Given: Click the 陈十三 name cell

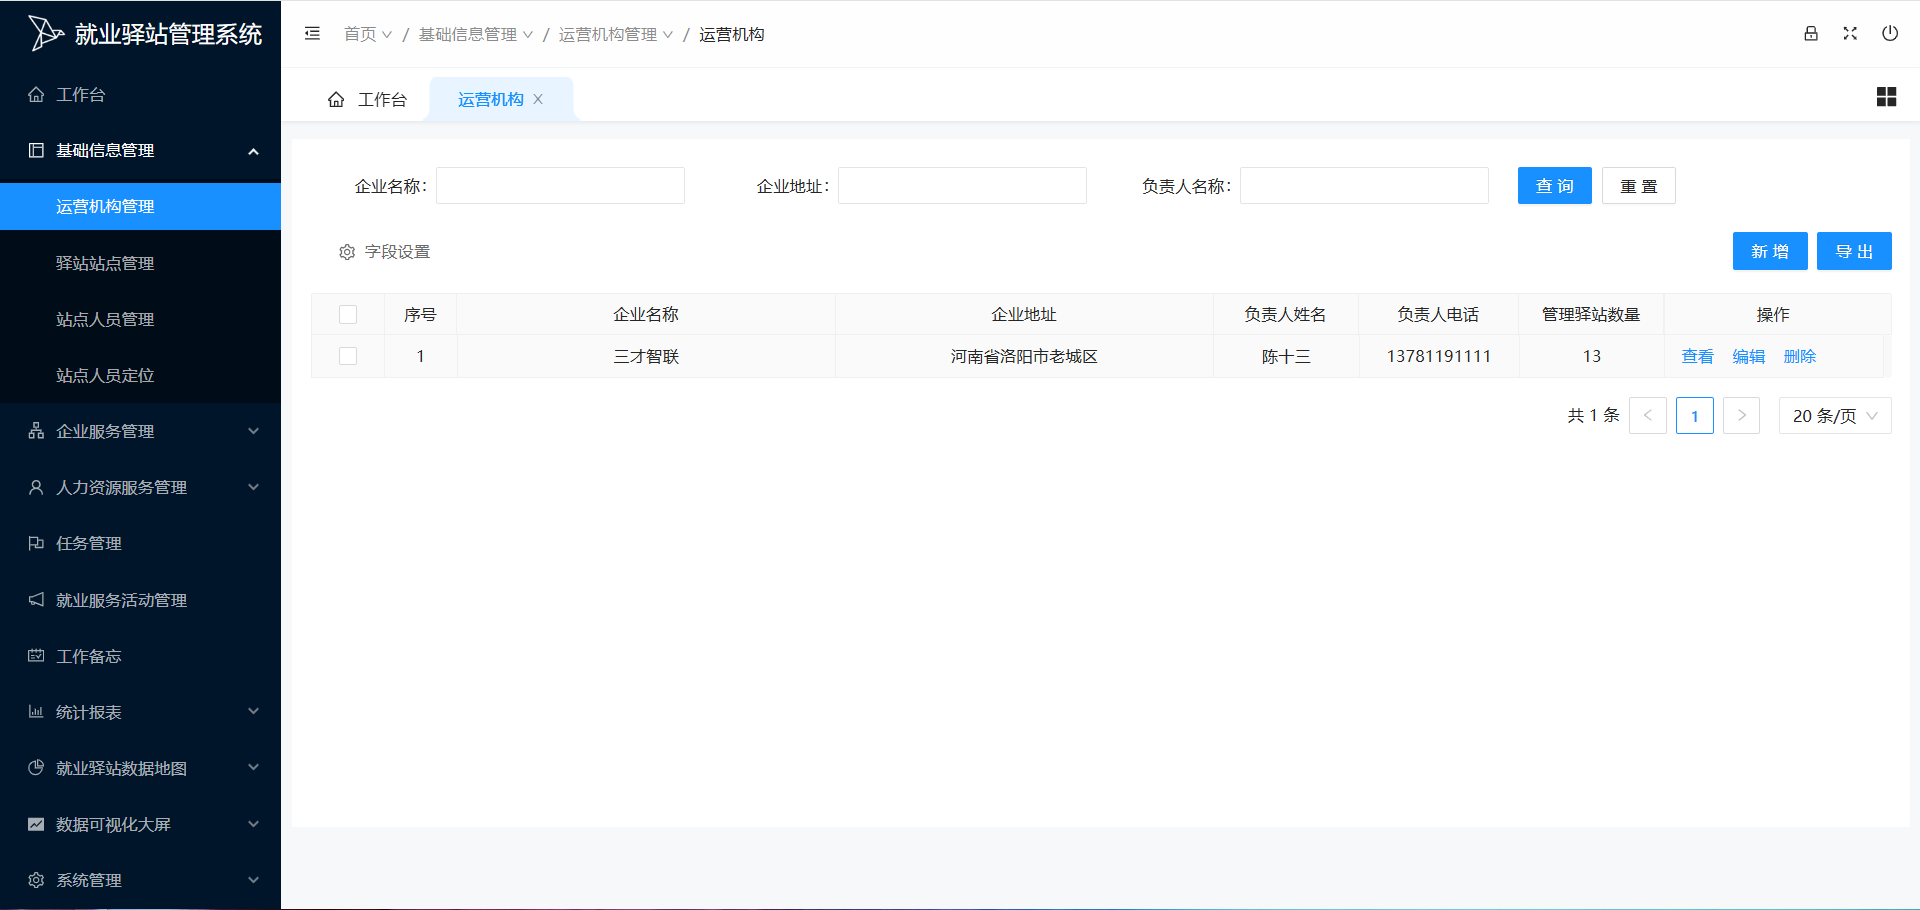Looking at the screenshot, I should (1286, 356).
